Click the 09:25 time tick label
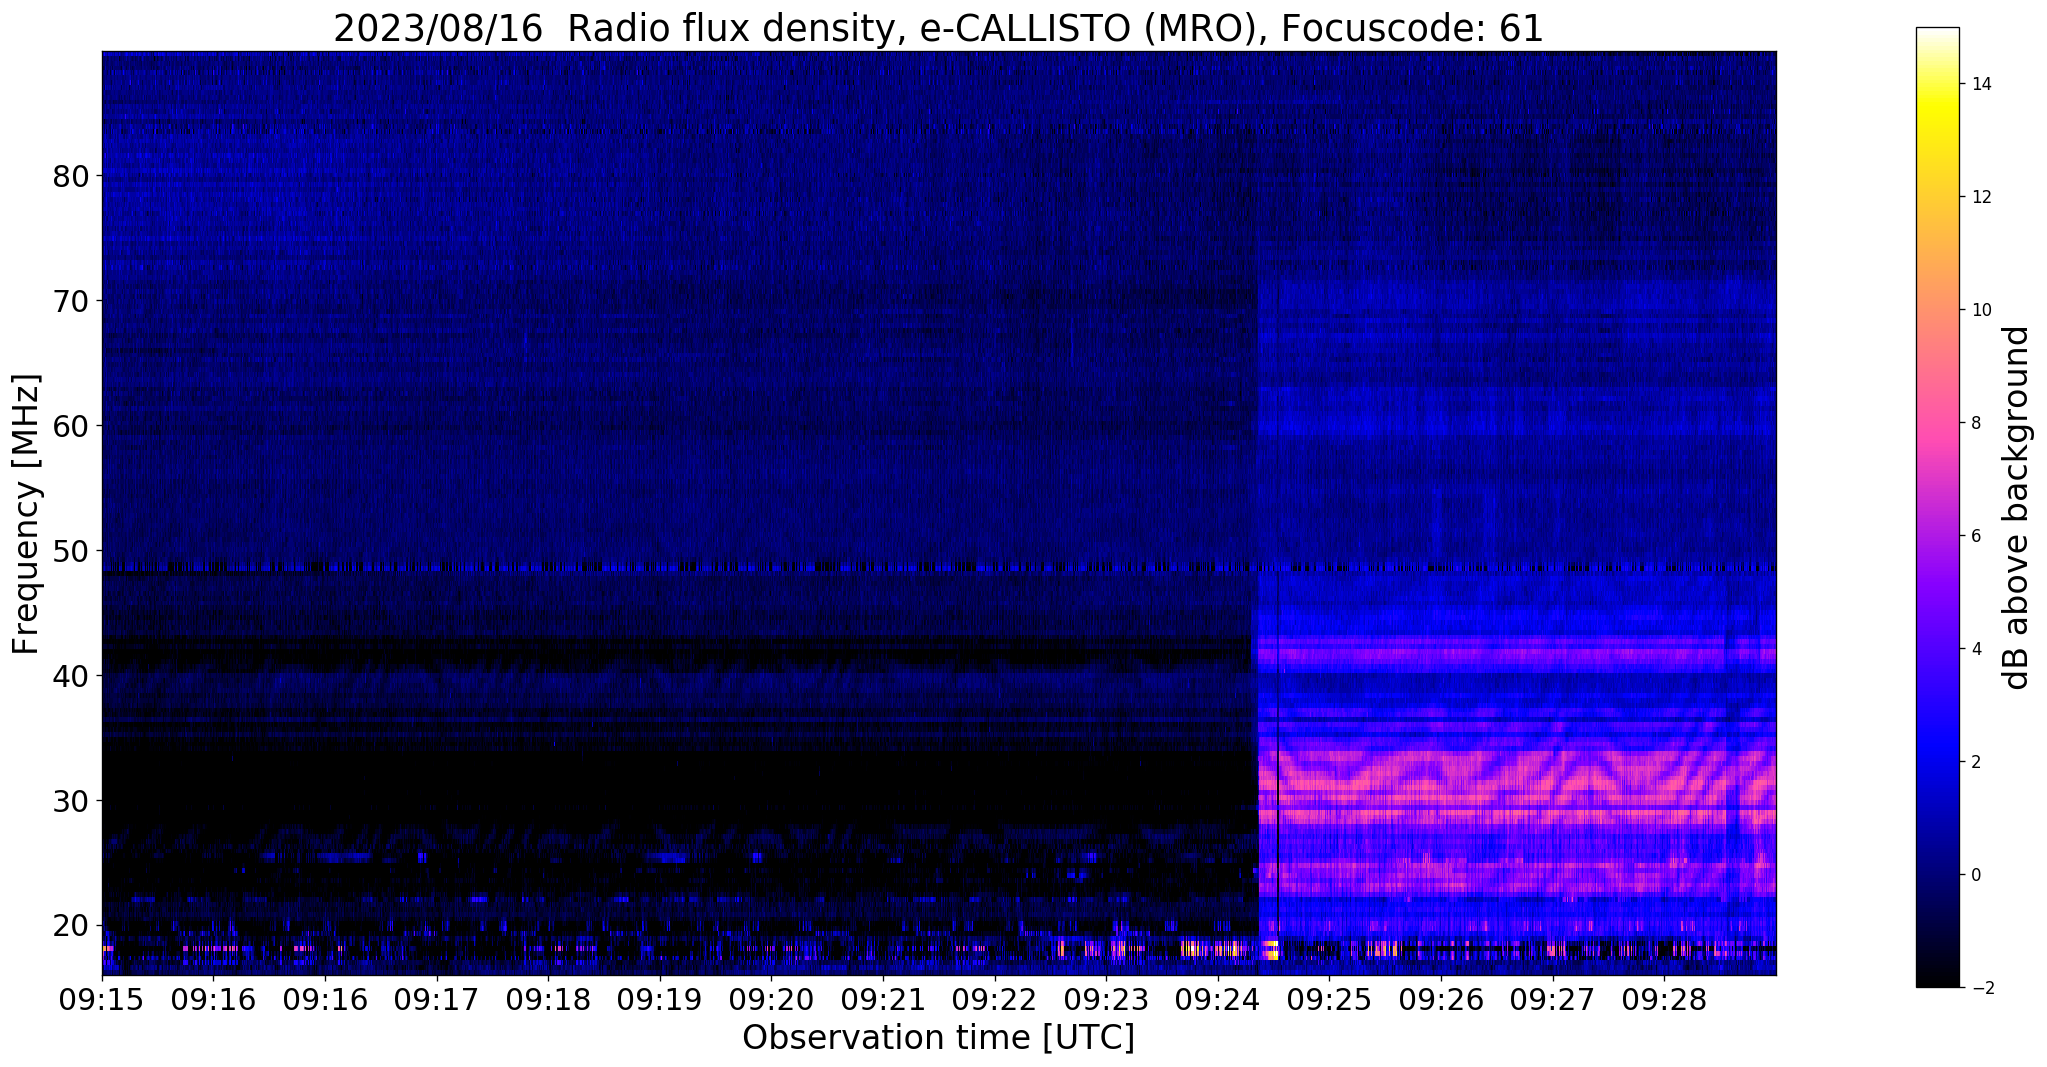 click(1329, 1000)
